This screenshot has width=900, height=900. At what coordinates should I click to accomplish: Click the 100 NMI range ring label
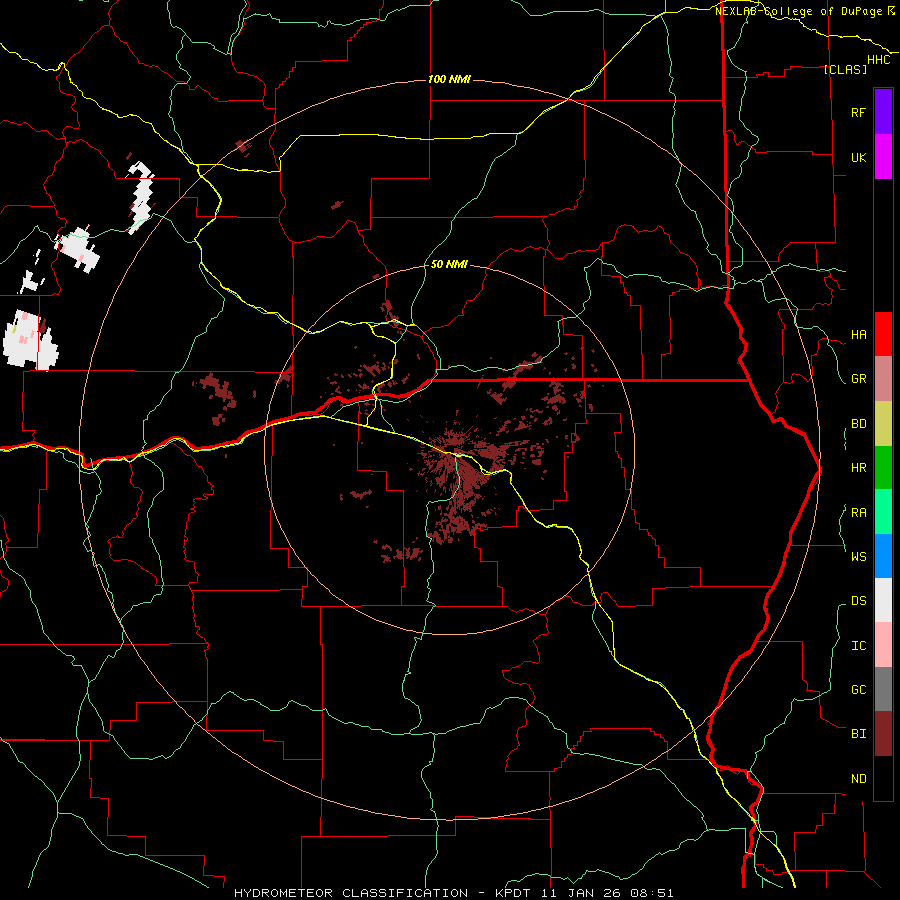tap(449, 79)
